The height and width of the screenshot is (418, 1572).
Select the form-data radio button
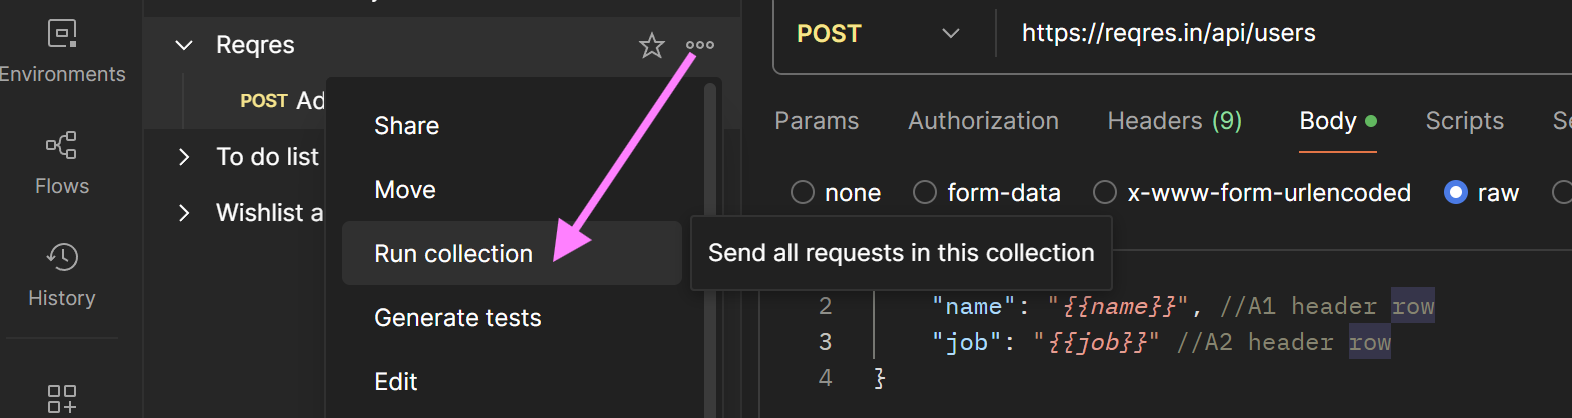(925, 192)
